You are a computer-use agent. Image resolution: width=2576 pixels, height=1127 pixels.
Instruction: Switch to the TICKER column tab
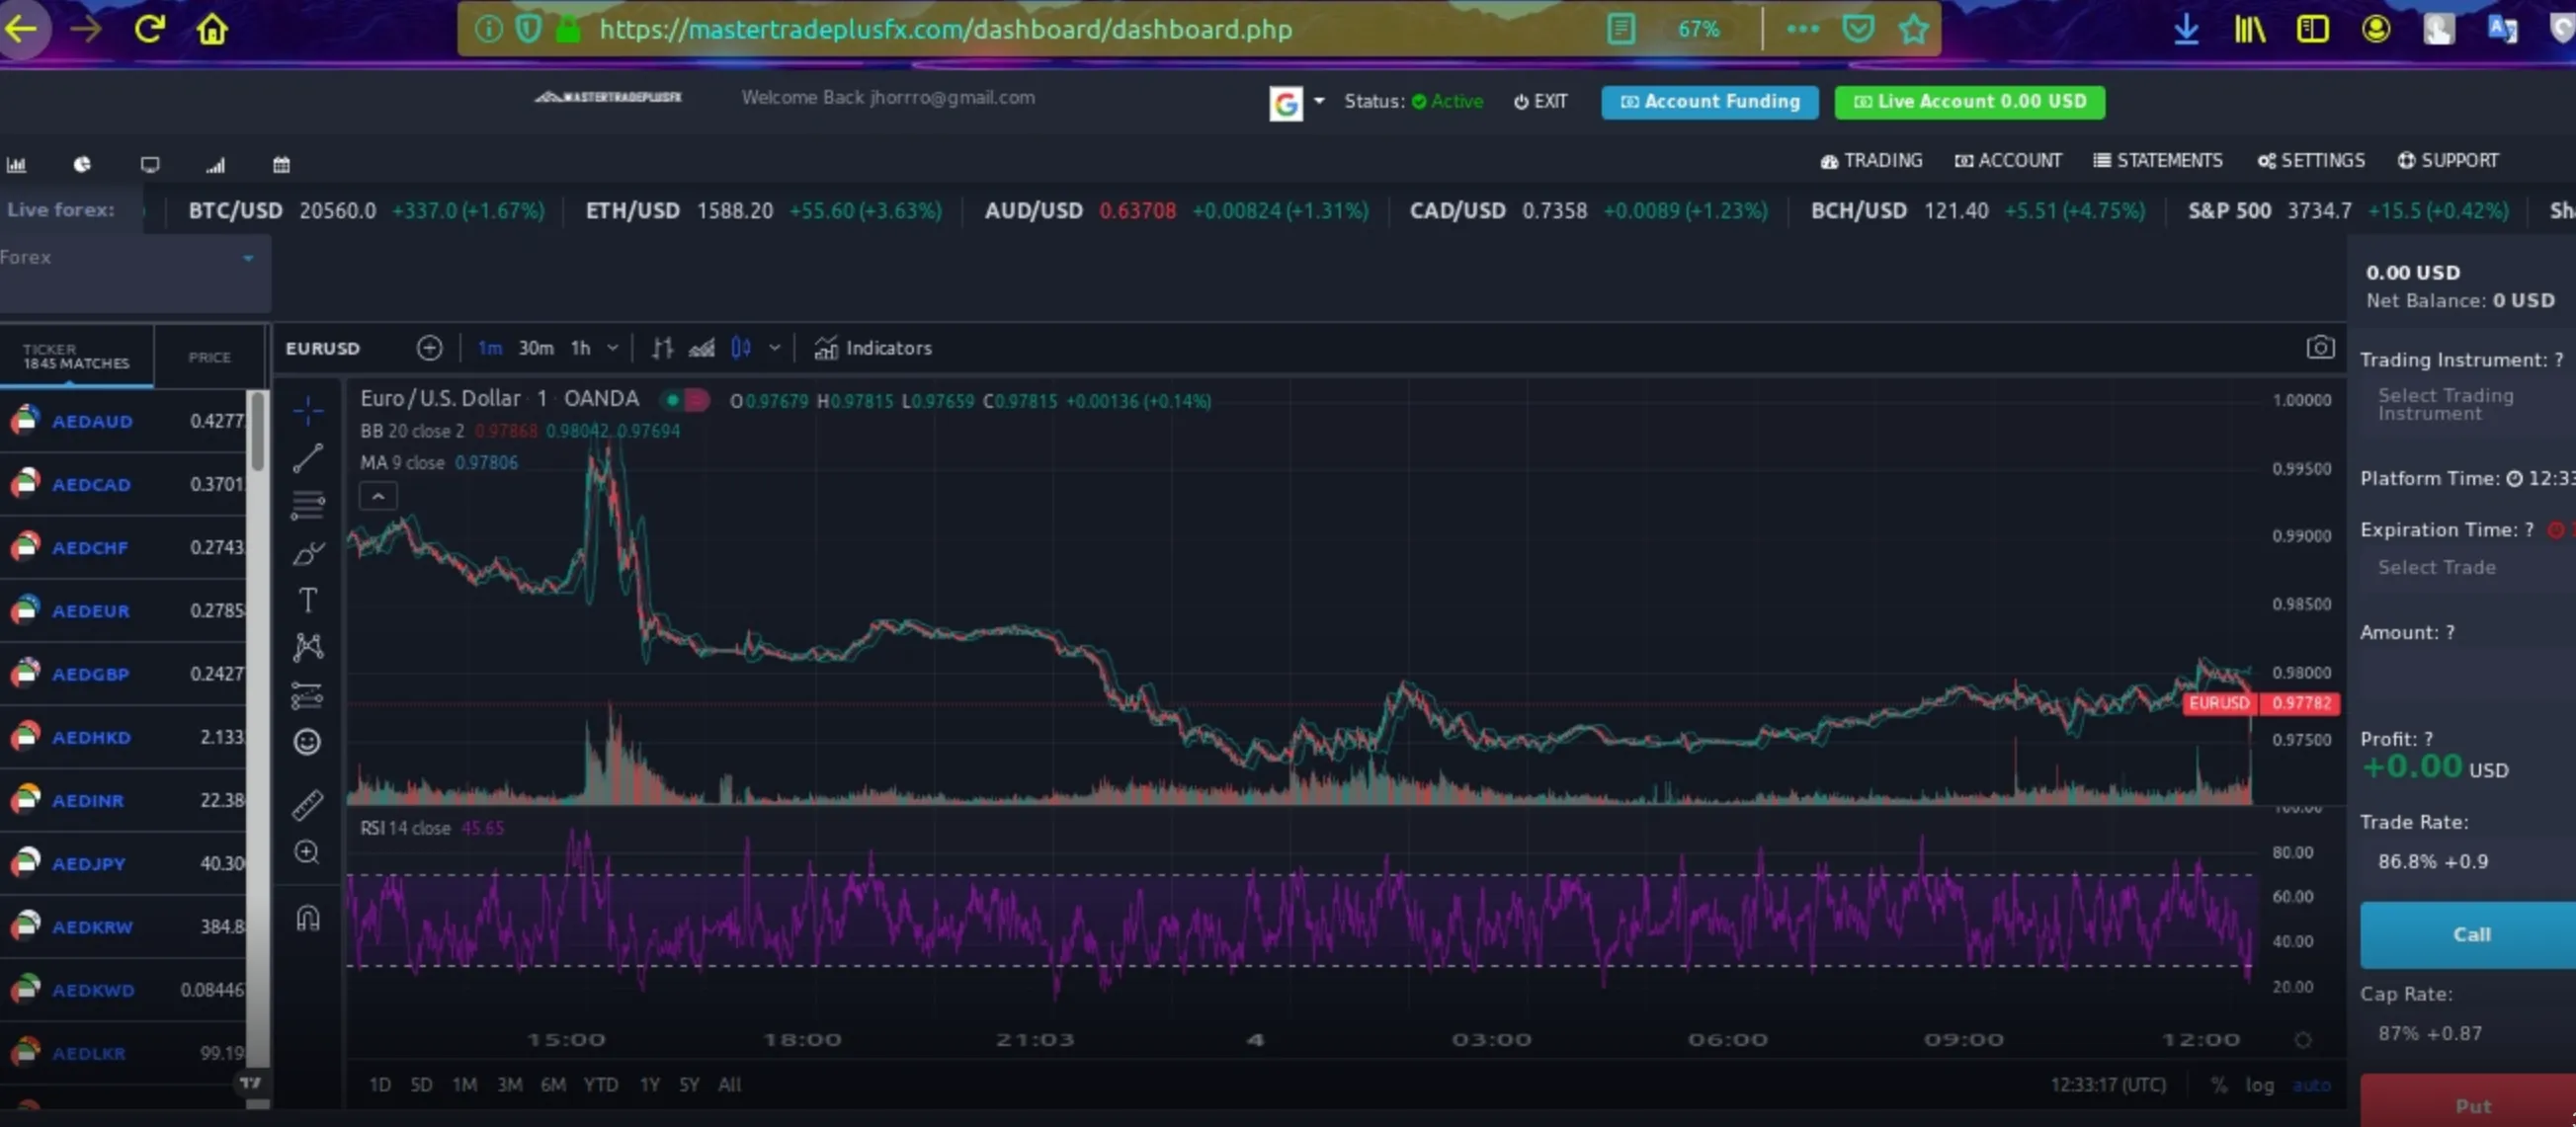pyautogui.click(x=76, y=356)
